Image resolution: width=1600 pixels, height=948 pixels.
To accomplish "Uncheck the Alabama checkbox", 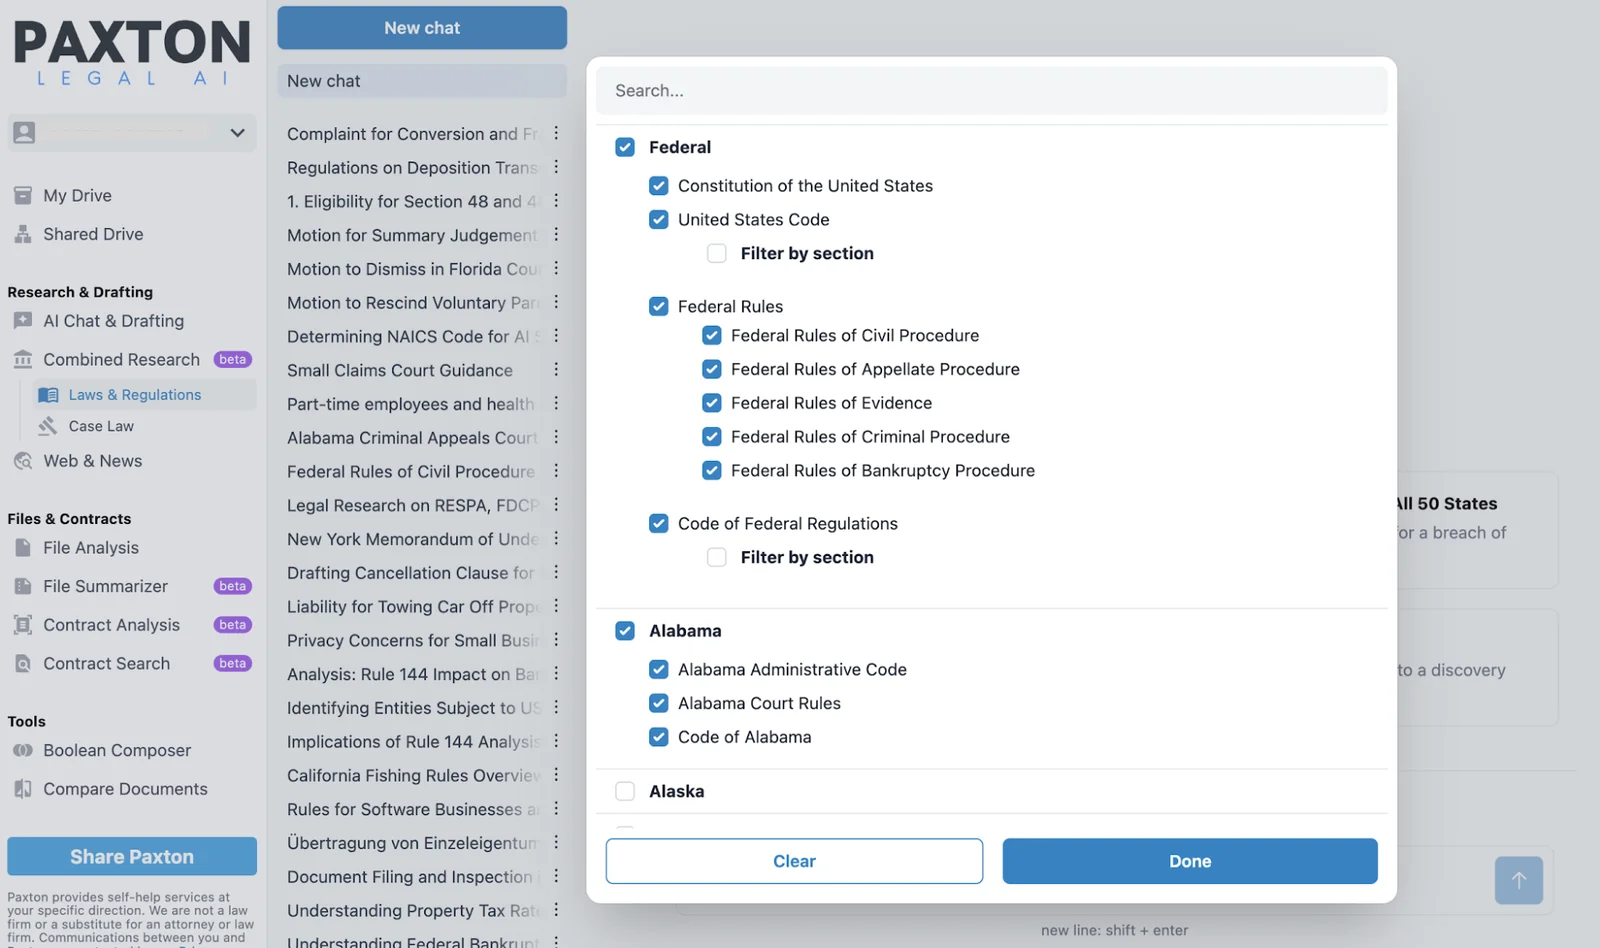I will [625, 631].
